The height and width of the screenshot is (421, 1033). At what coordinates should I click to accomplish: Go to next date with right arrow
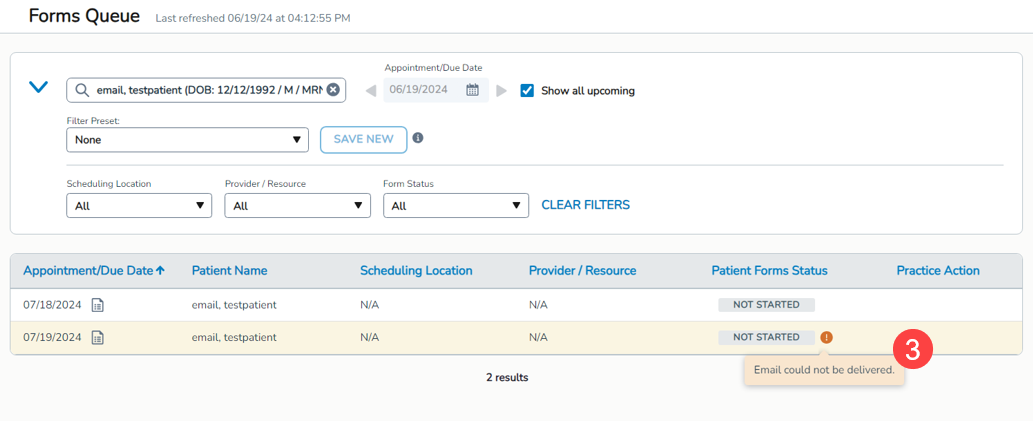coord(502,91)
